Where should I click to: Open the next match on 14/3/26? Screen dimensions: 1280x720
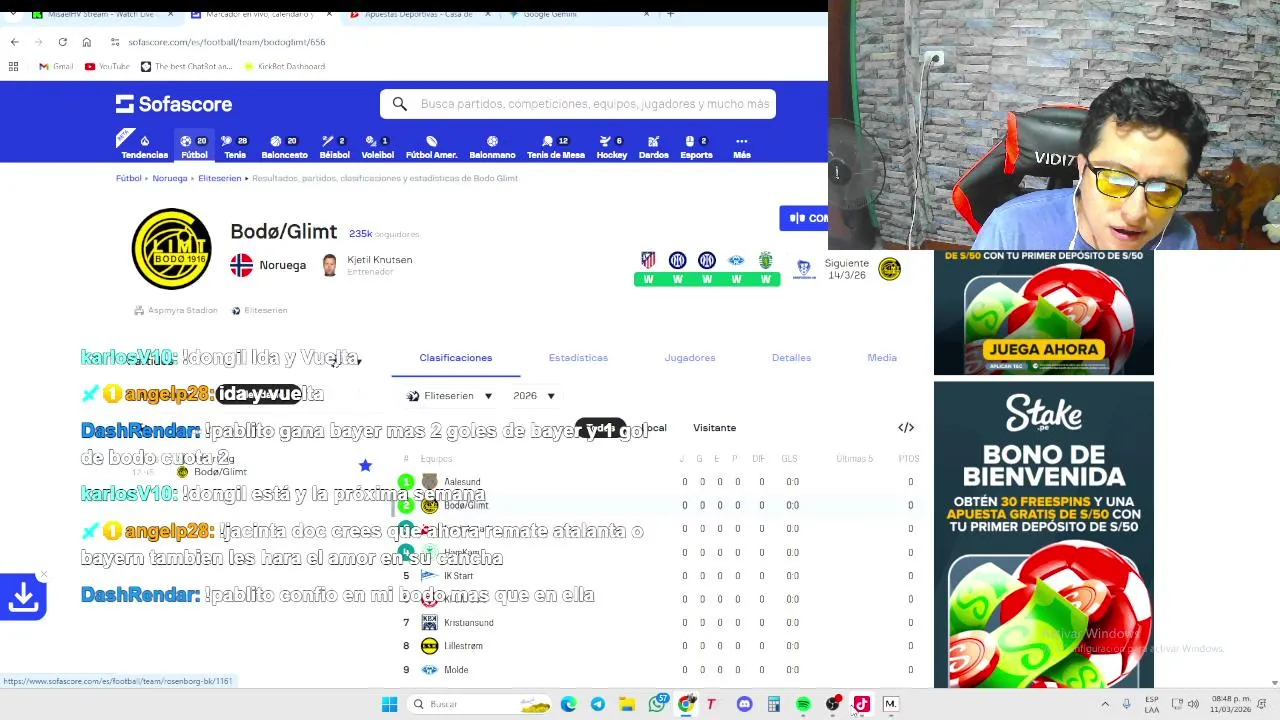point(847,269)
